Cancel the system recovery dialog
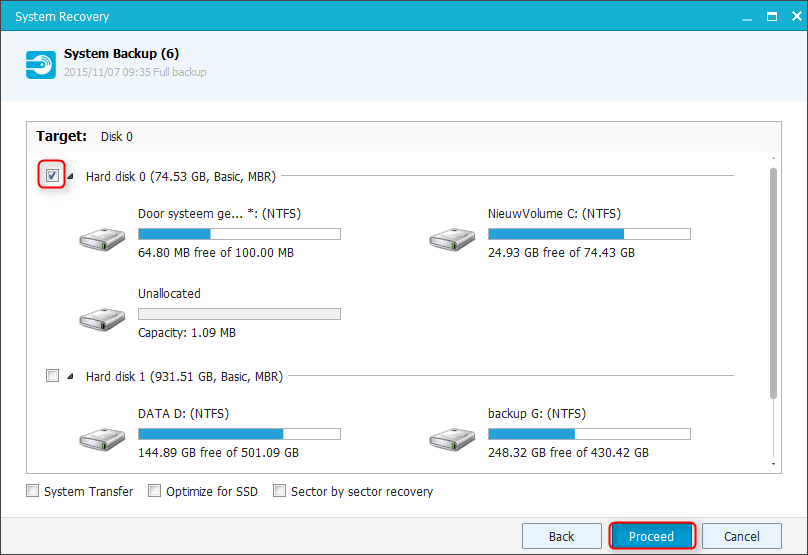Image resolution: width=808 pixels, height=555 pixels. click(x=742, y=536)
